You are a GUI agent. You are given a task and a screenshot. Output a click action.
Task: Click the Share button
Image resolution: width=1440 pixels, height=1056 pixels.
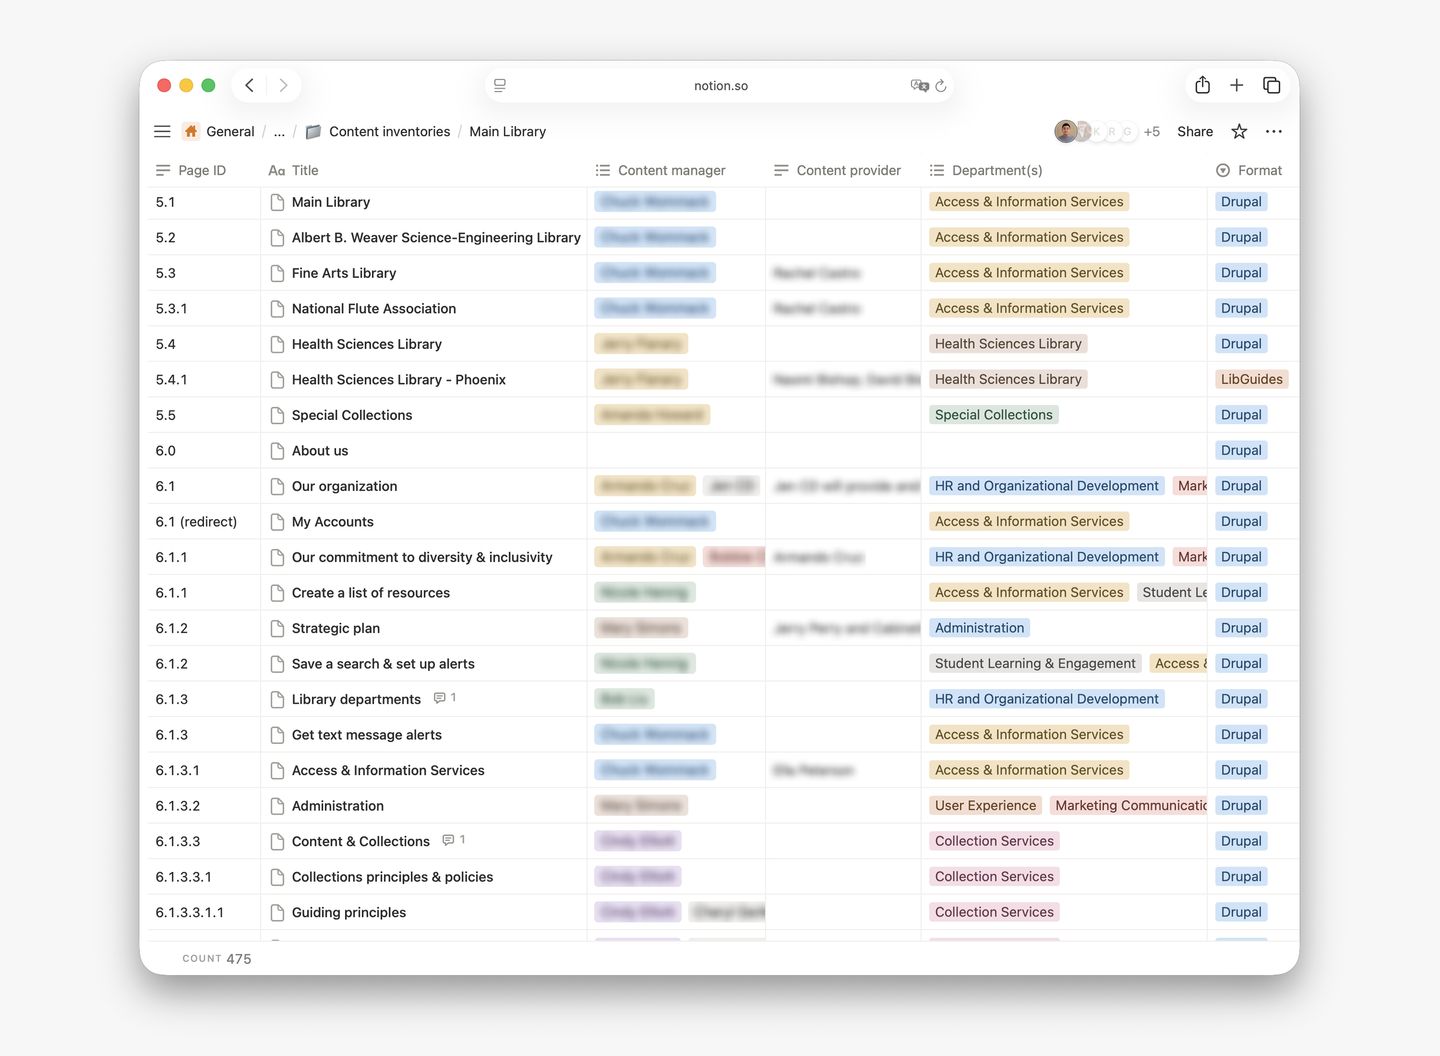coord(1194,131)
